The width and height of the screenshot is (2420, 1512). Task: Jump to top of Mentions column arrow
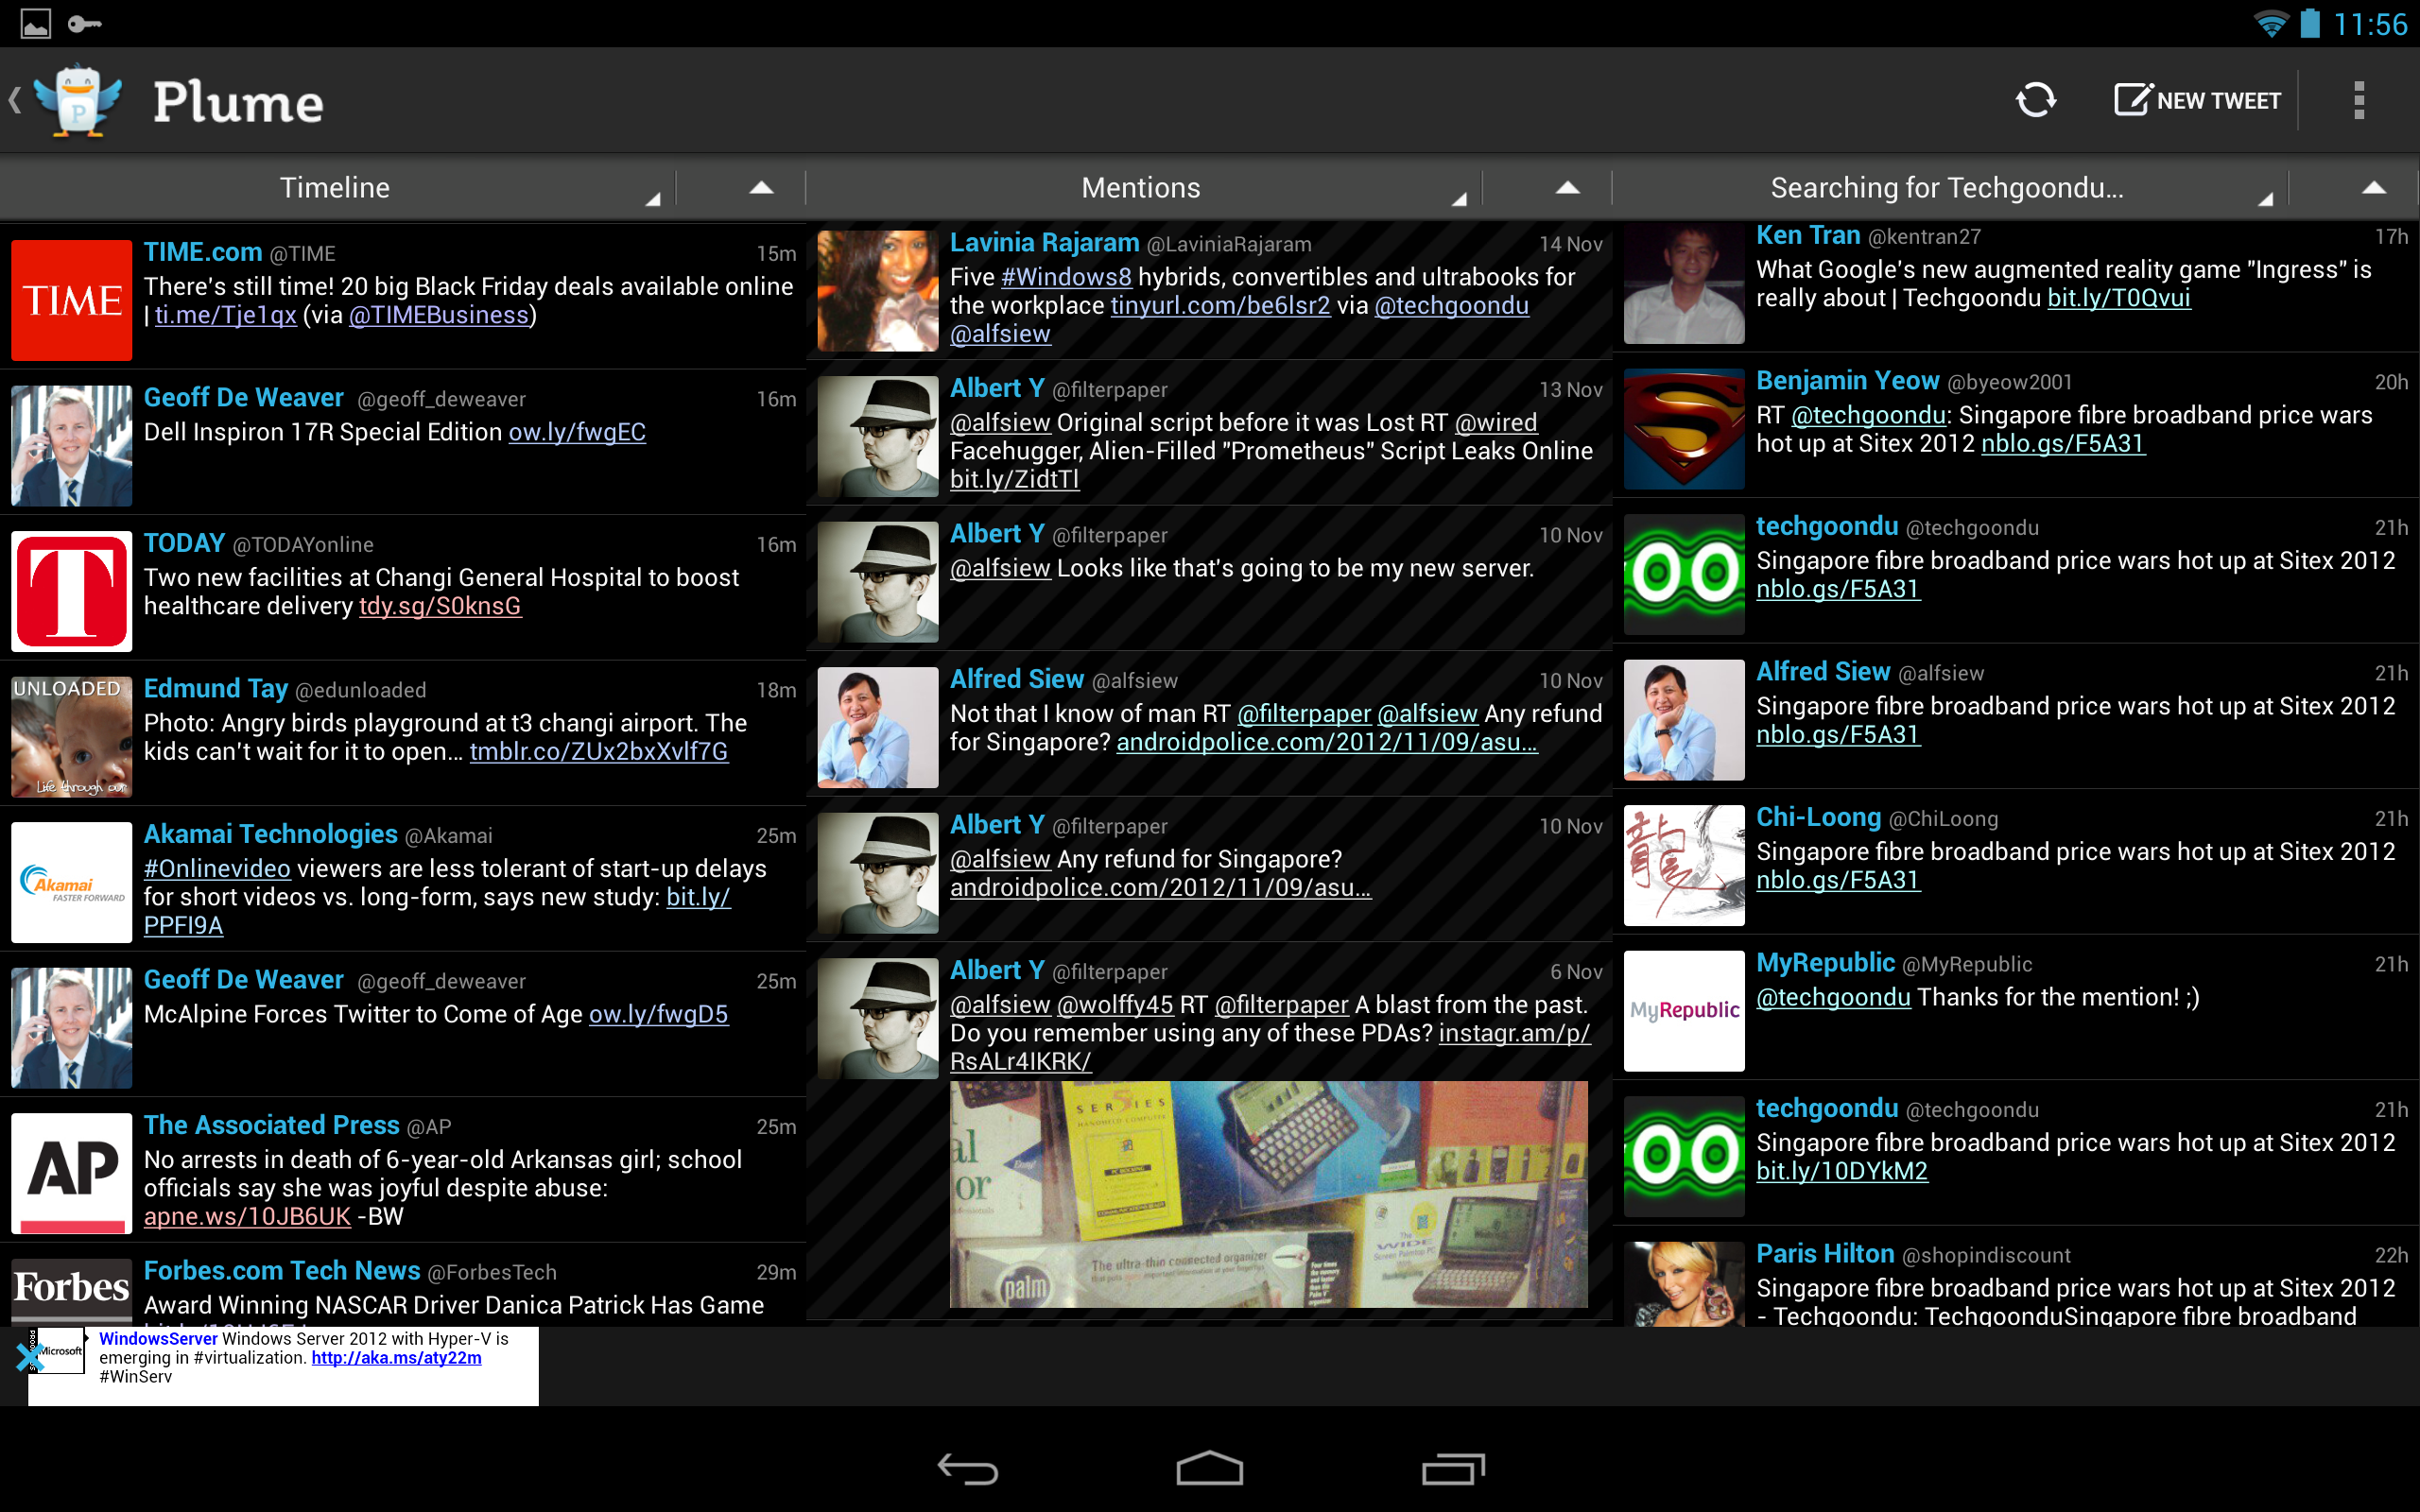click(1568, 187)
